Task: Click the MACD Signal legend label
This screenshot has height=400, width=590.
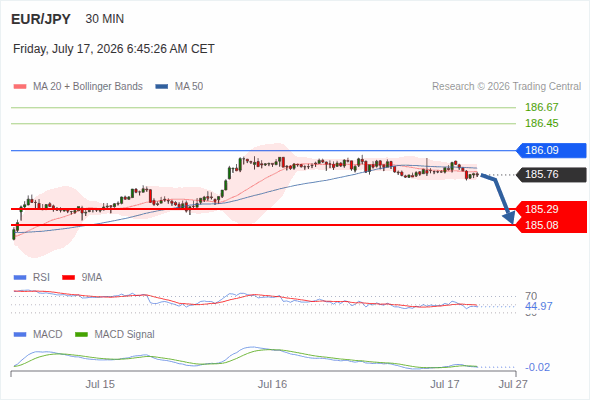Action: tap(124, 335)
